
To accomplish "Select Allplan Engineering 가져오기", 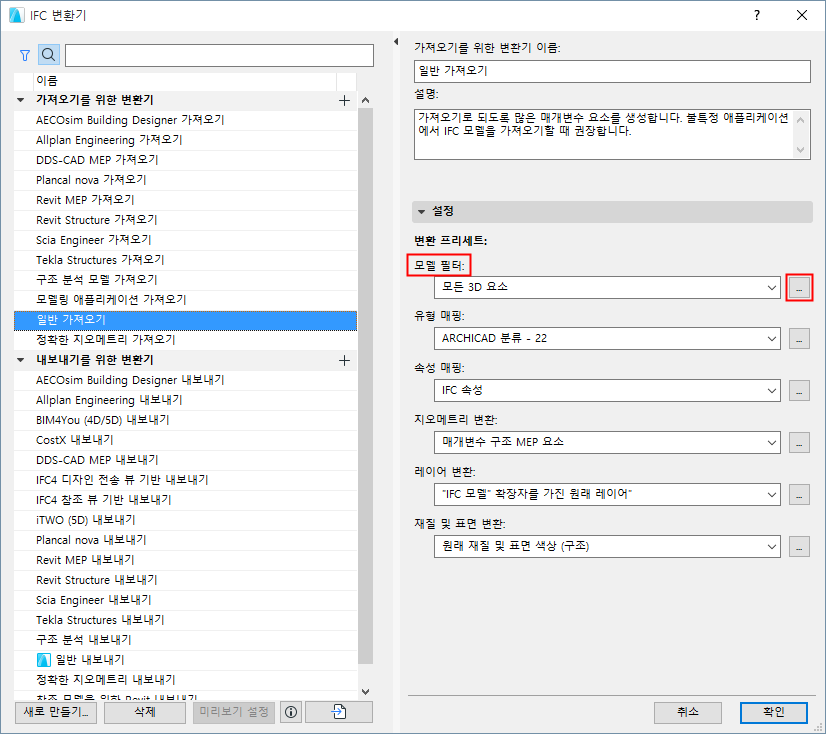I will click(185, 141).
